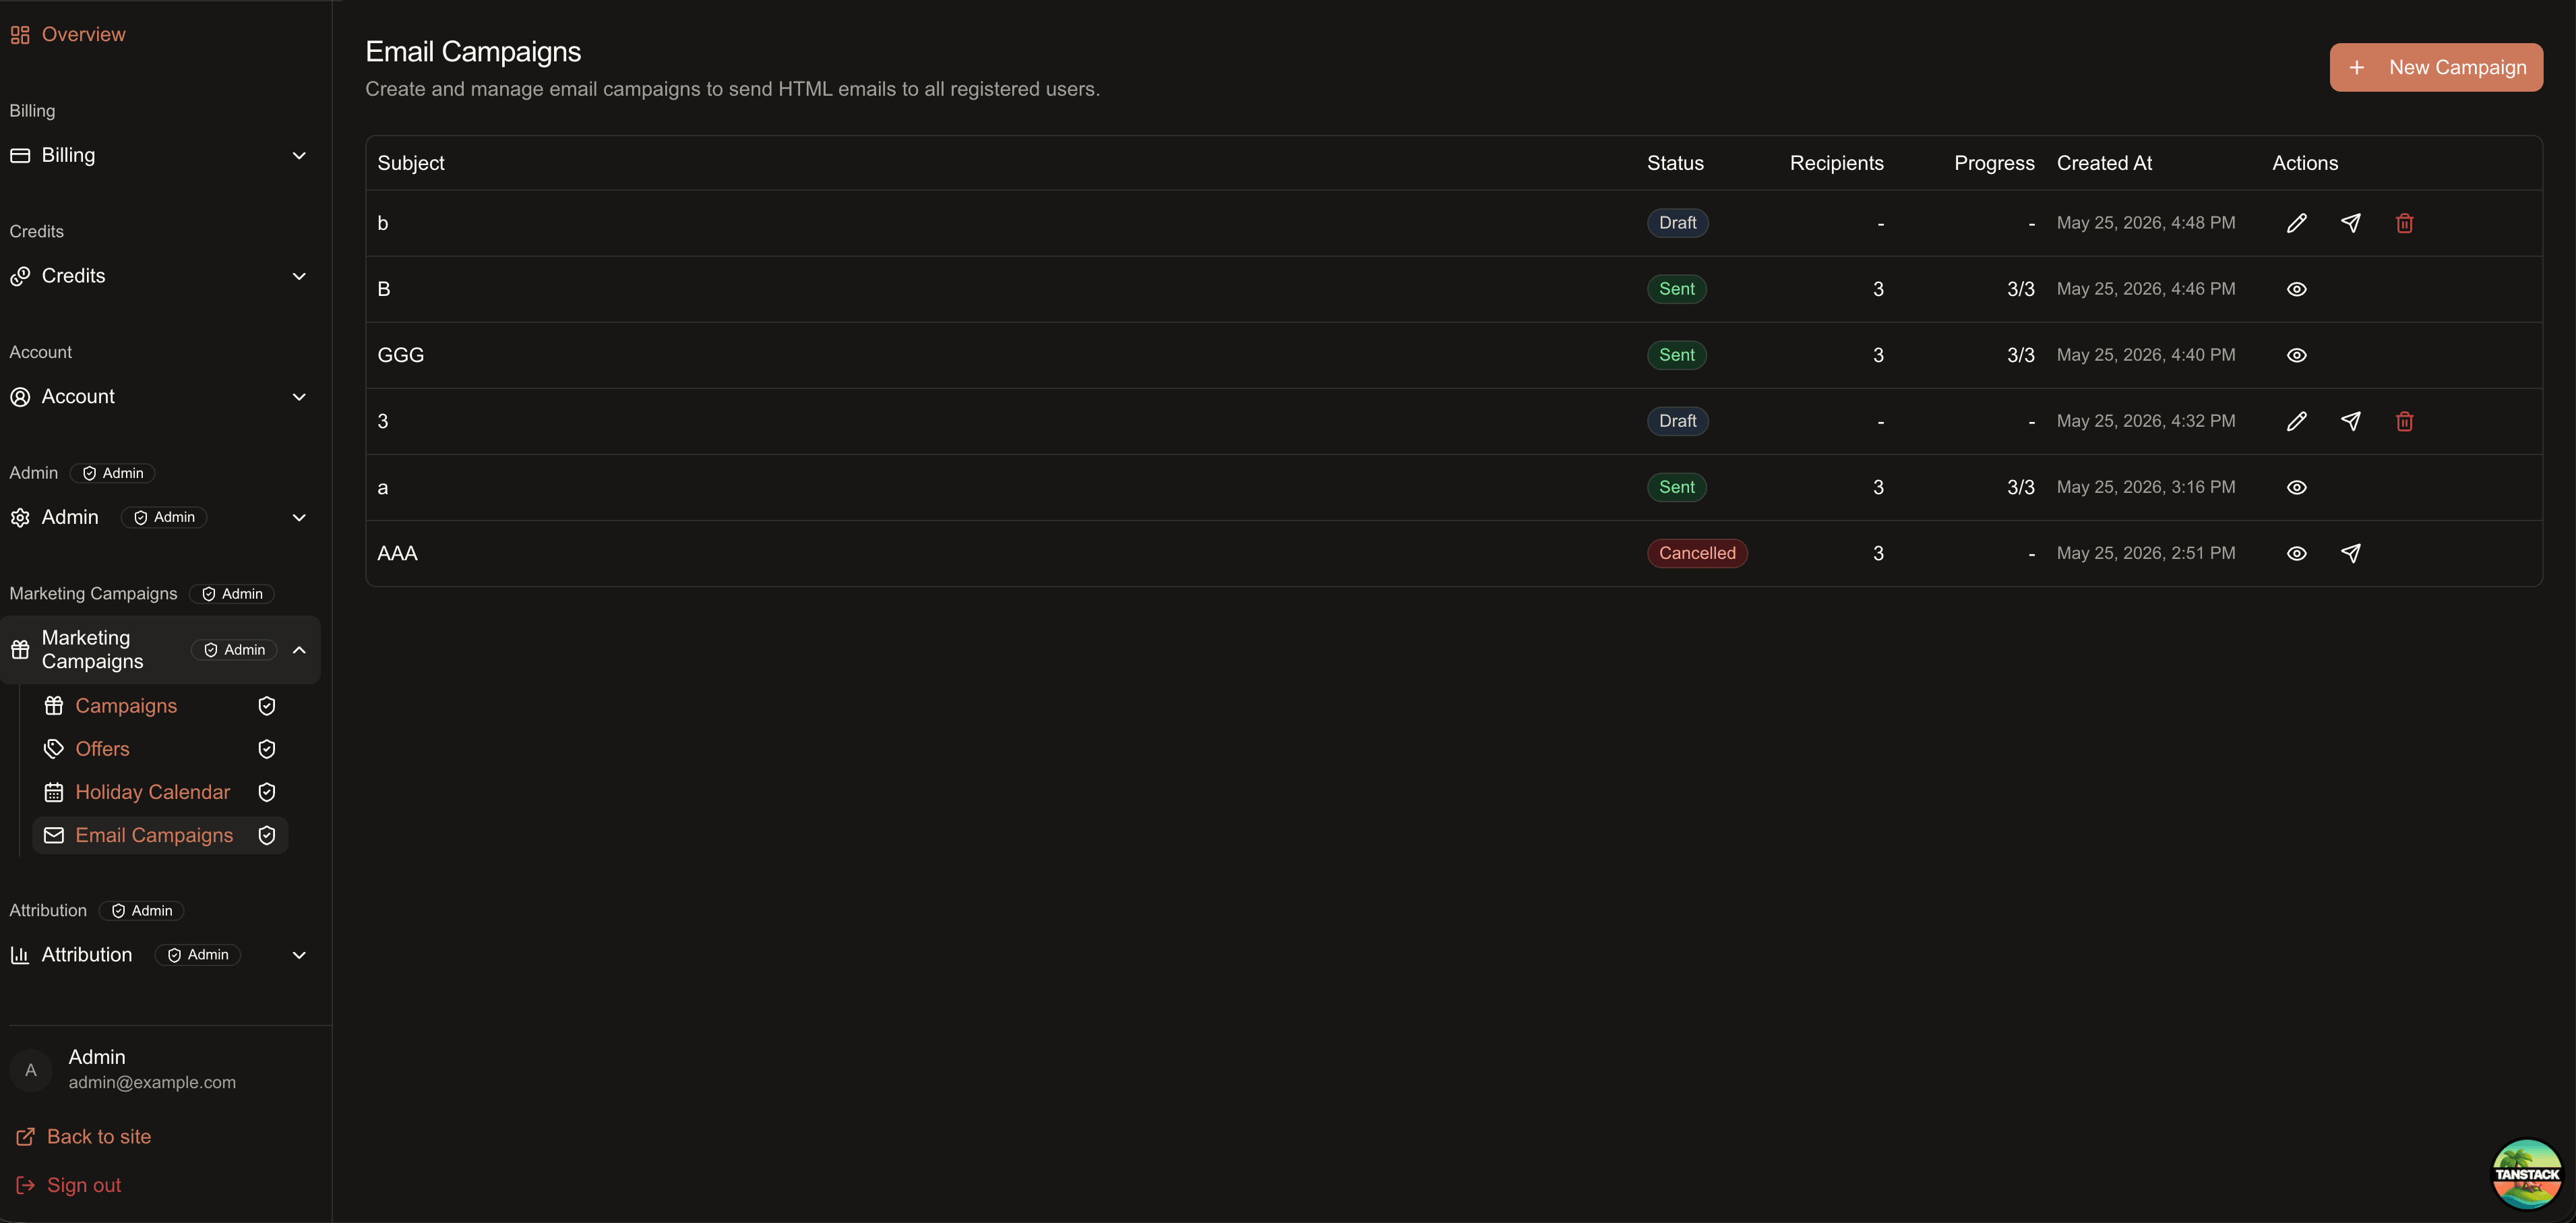Click the Subject column header

click(411, 163)
